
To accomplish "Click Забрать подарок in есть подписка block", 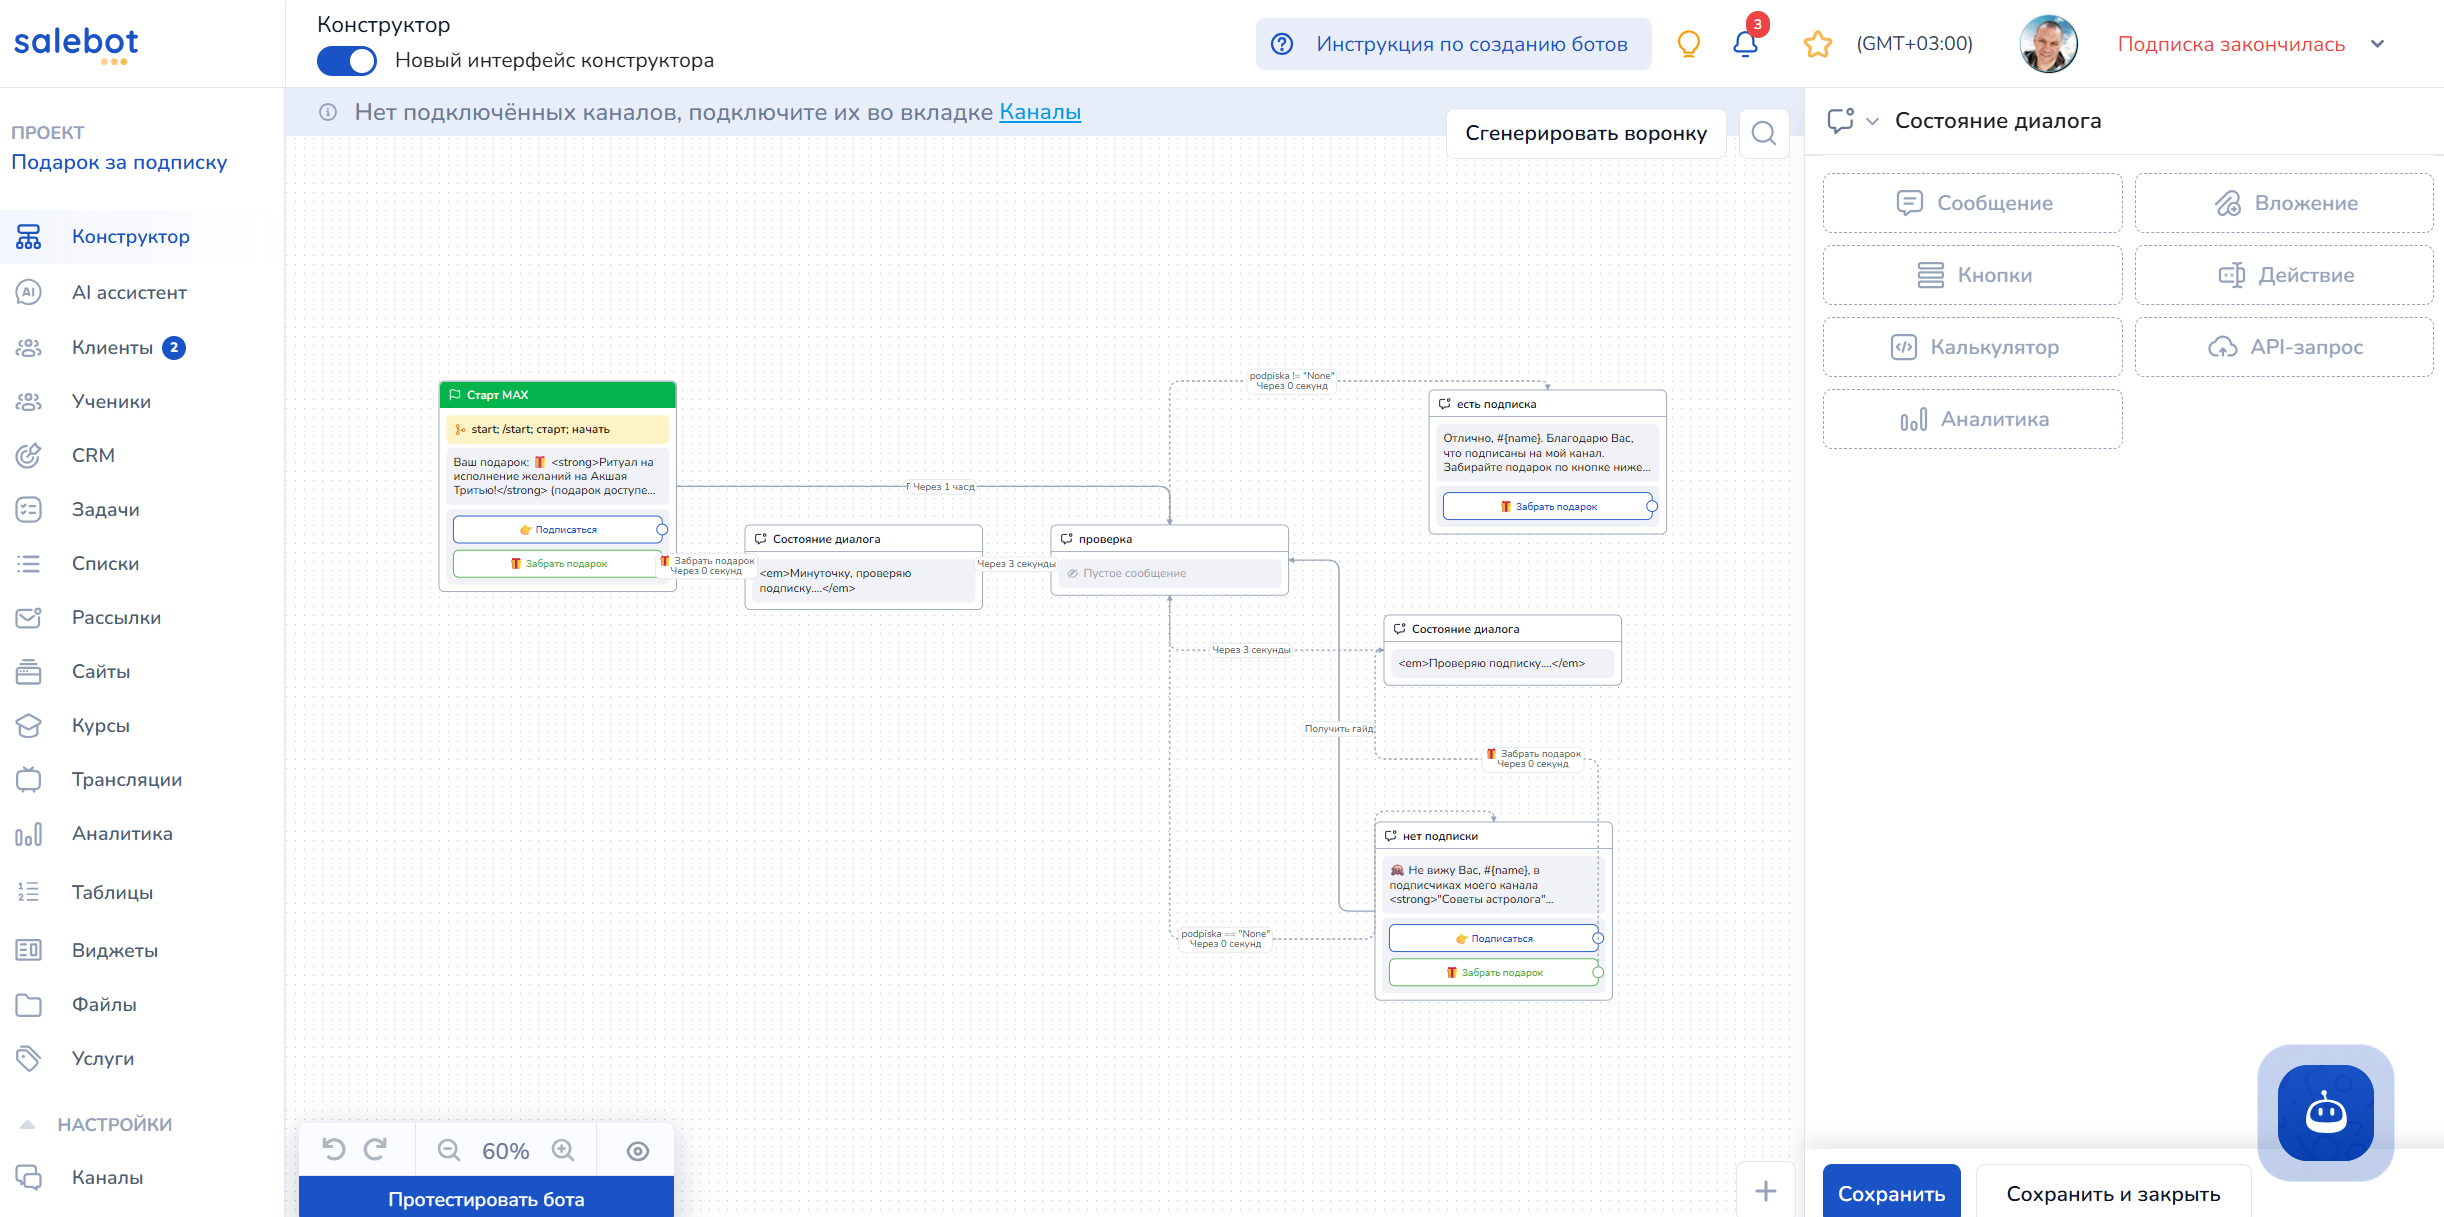I will coord(1547,507).
